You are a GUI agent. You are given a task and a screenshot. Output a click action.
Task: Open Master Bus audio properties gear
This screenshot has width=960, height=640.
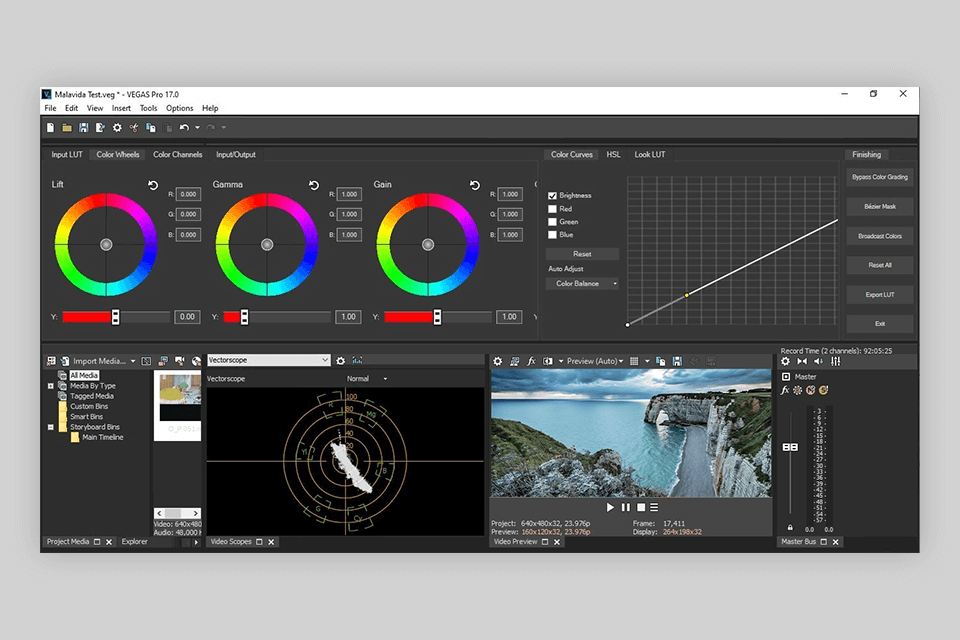click(786, 361)
